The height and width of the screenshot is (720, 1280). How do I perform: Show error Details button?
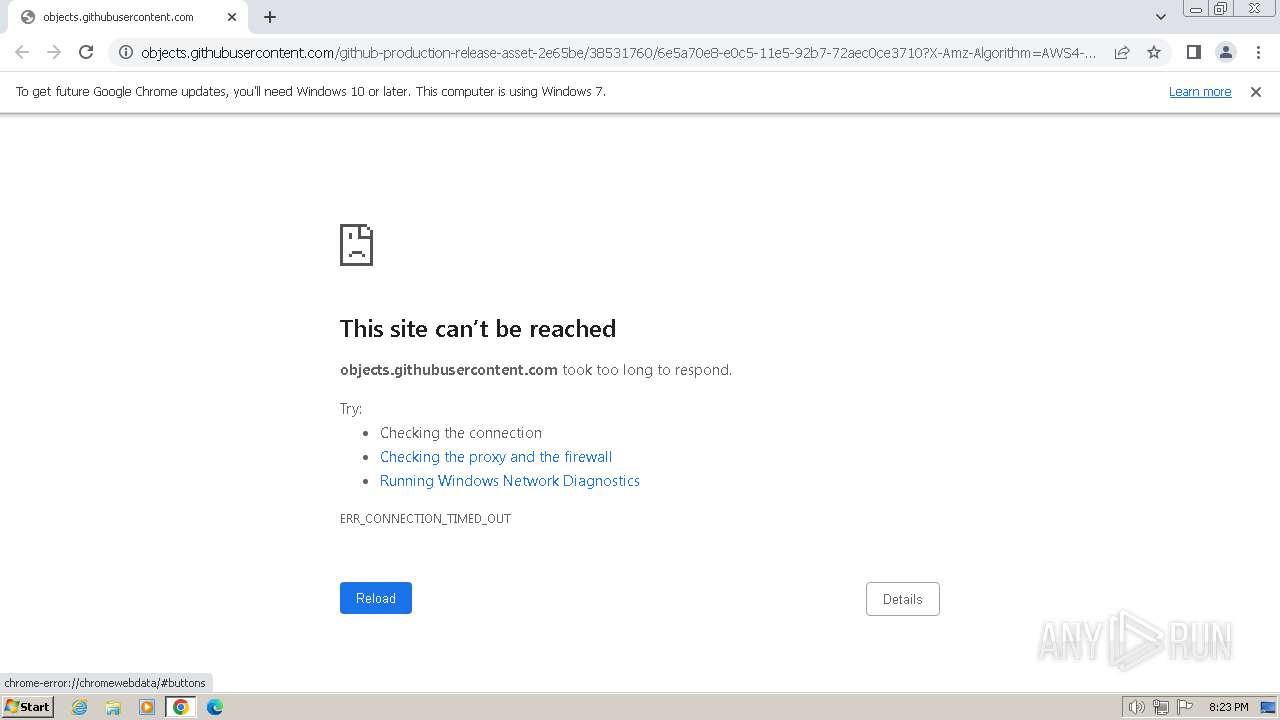tap(903, 599)
